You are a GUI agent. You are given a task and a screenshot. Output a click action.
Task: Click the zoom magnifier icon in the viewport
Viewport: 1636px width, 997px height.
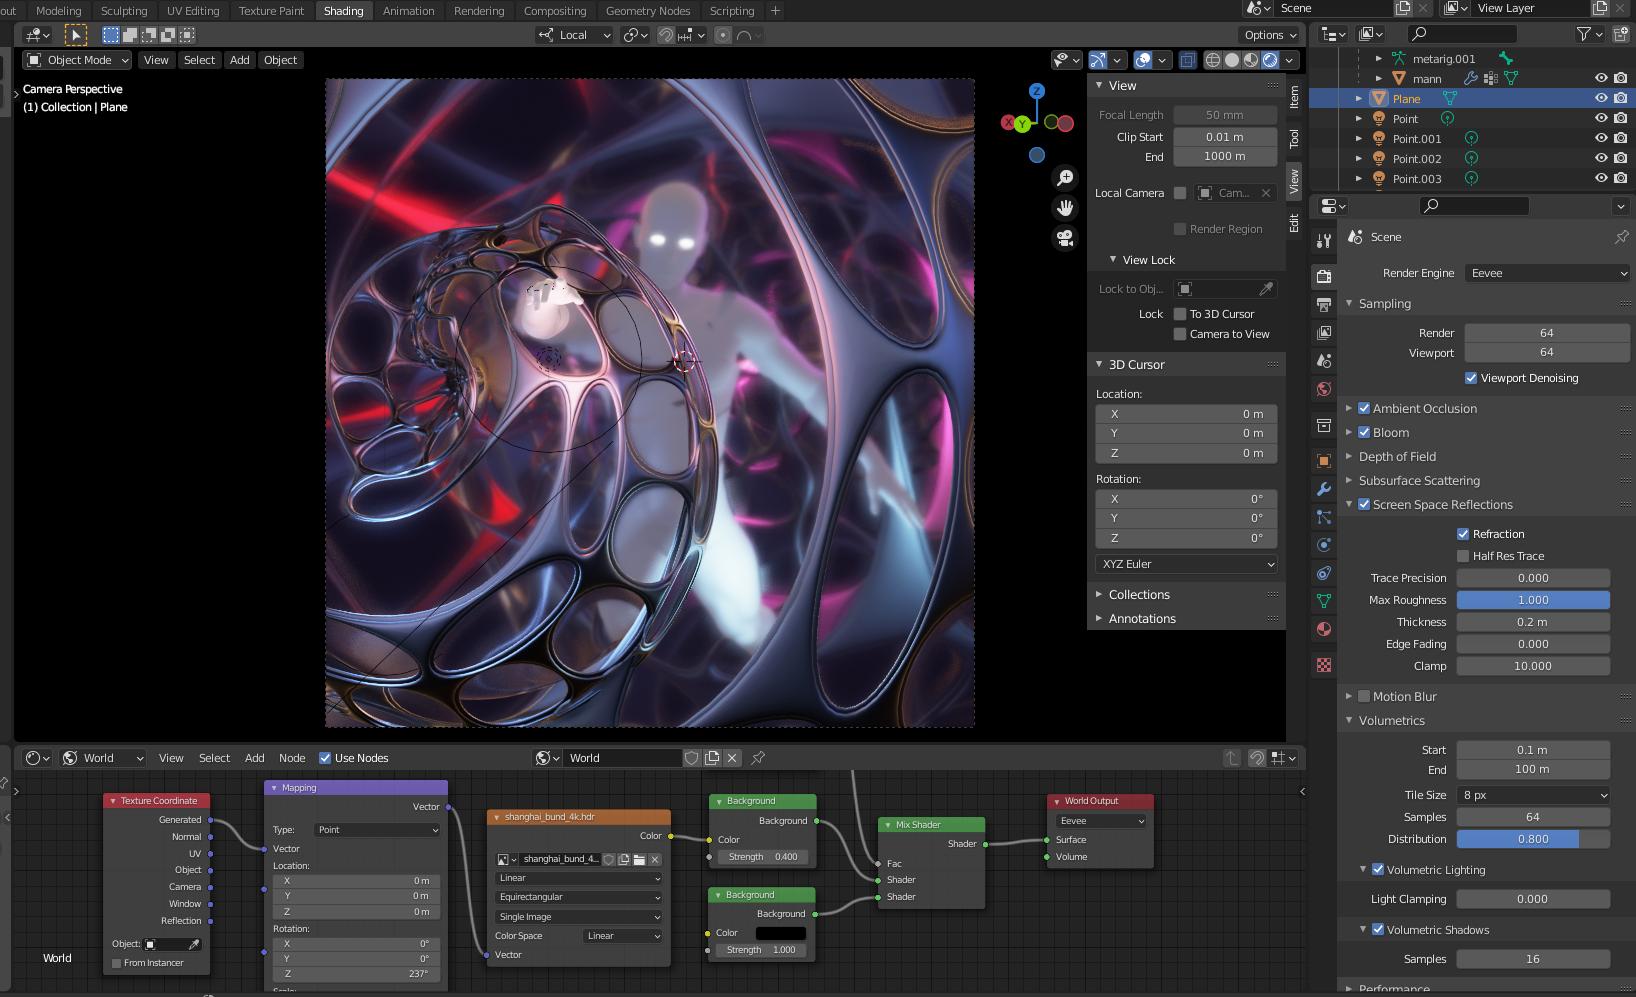click(1064, 177)
